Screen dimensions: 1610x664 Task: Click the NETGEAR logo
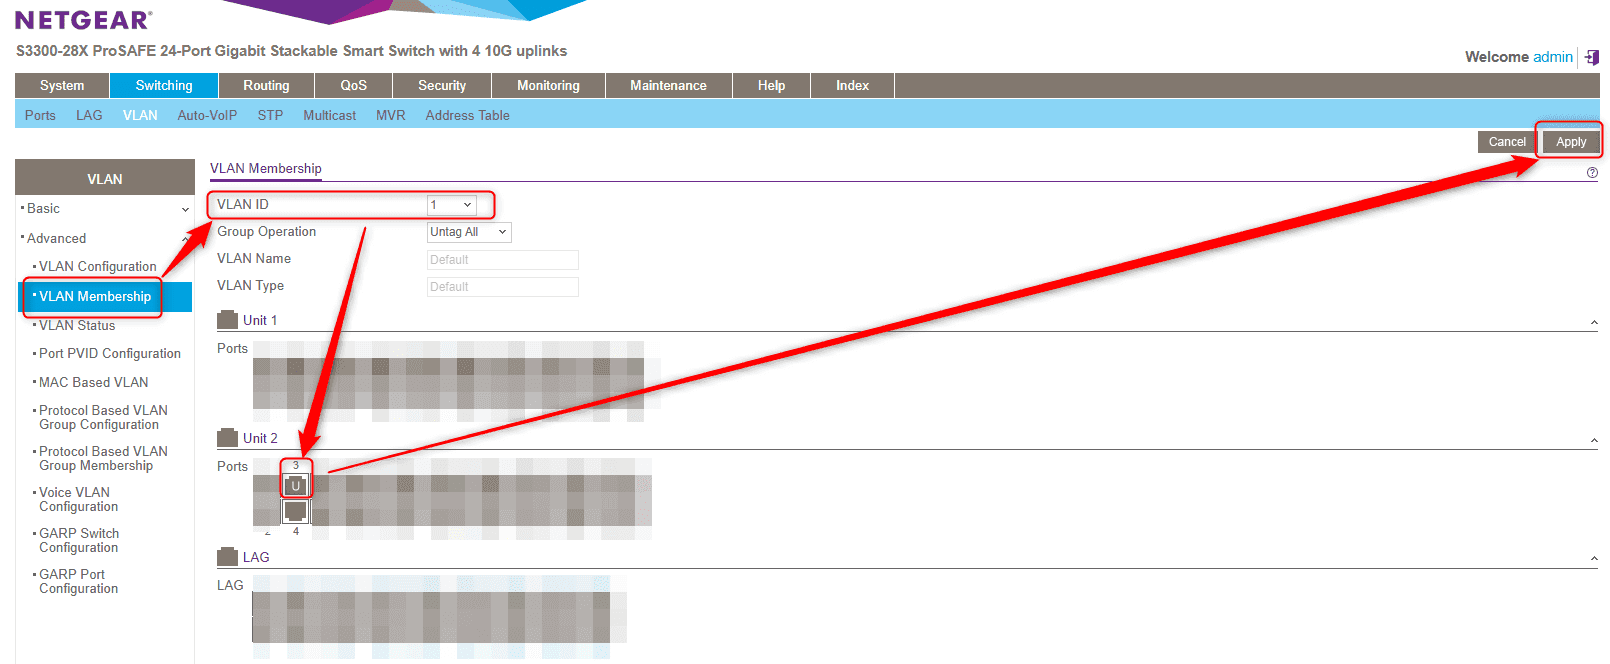point(83,19)
